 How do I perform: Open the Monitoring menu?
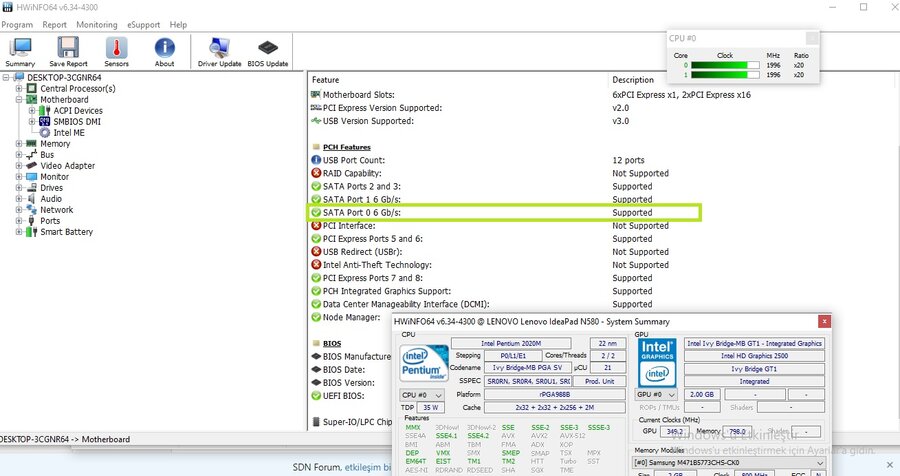(x=97, y=25)
